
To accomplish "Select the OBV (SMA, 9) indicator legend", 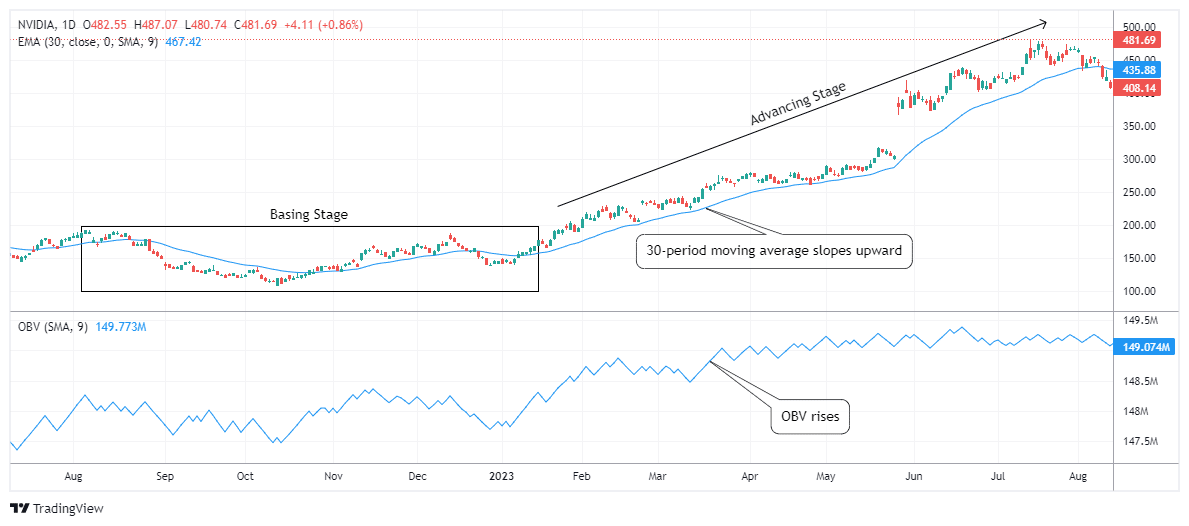I will click(x=53, y=327).
